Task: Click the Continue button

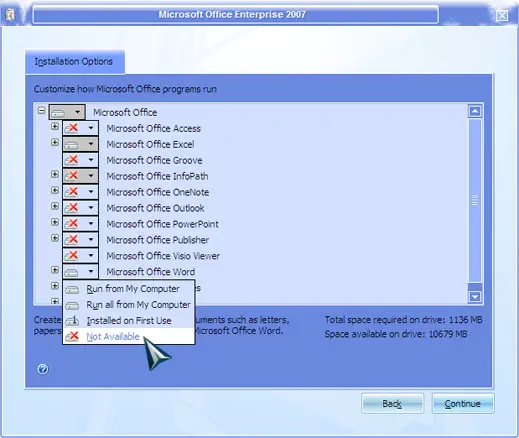Action: pos(463,404)
